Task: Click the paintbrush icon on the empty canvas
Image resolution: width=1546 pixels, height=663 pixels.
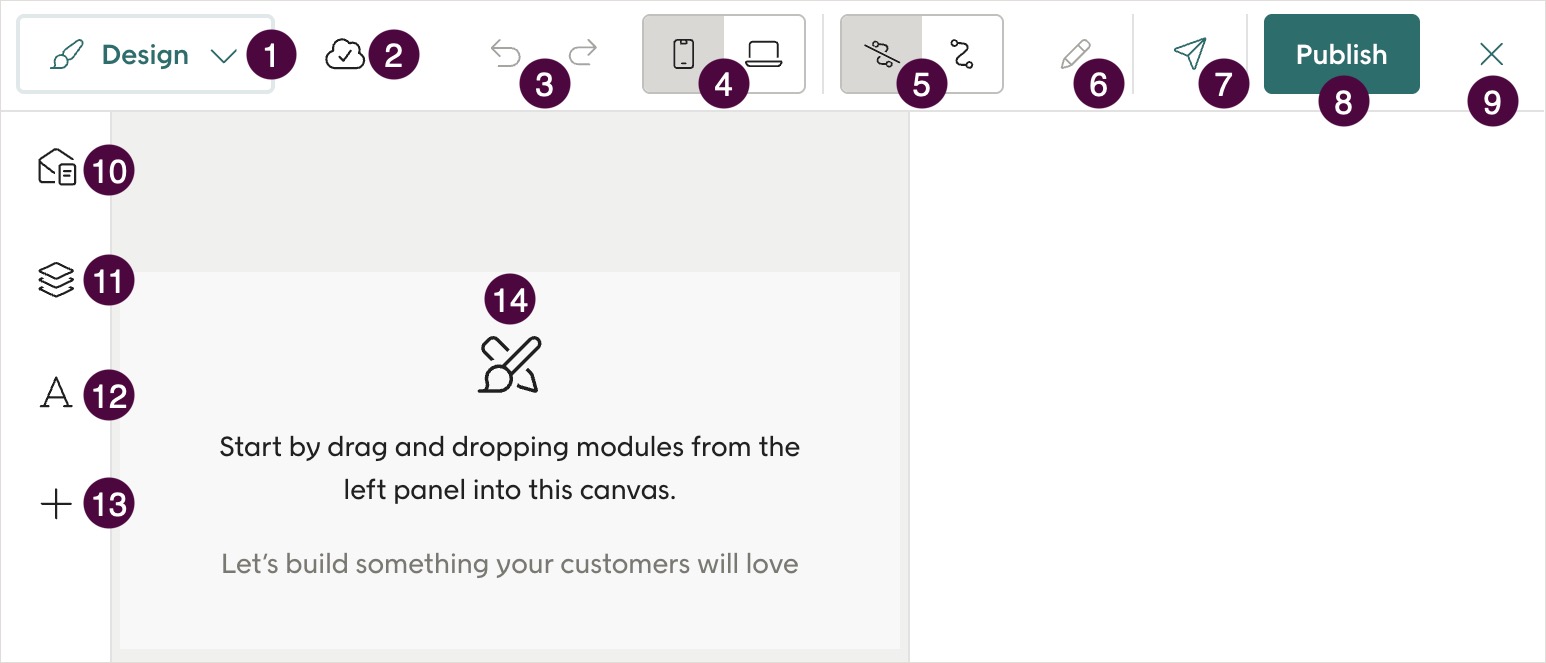Action: tap(510, 364)
